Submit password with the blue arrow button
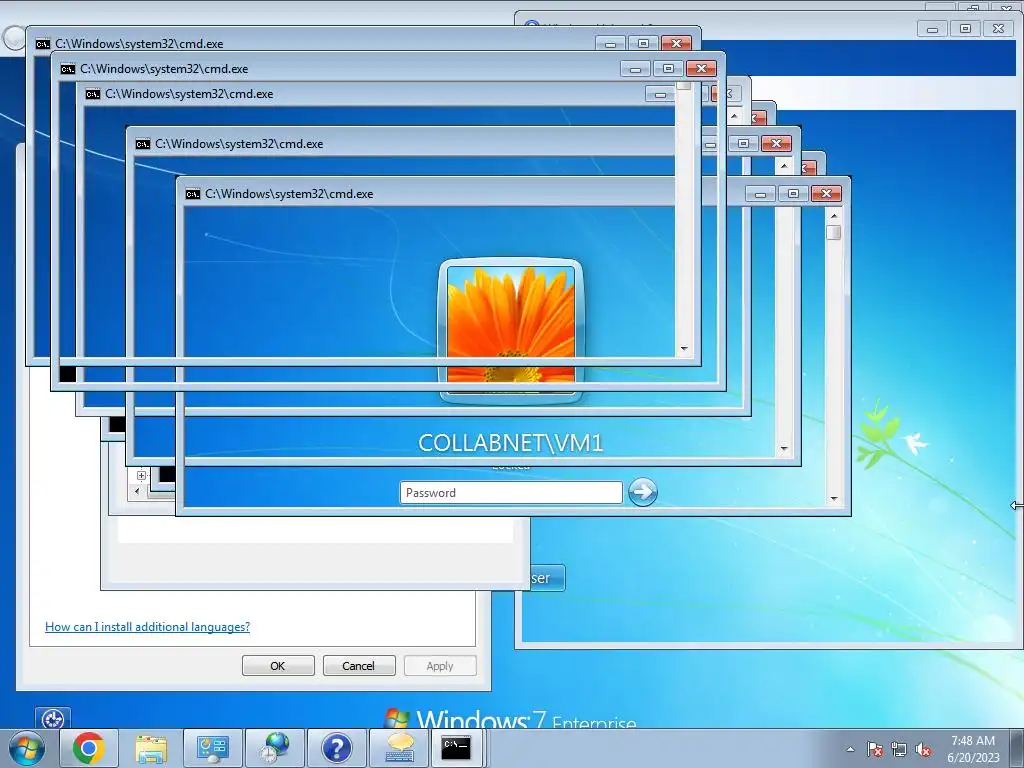The image size is (1024, 768). (643, 492)
